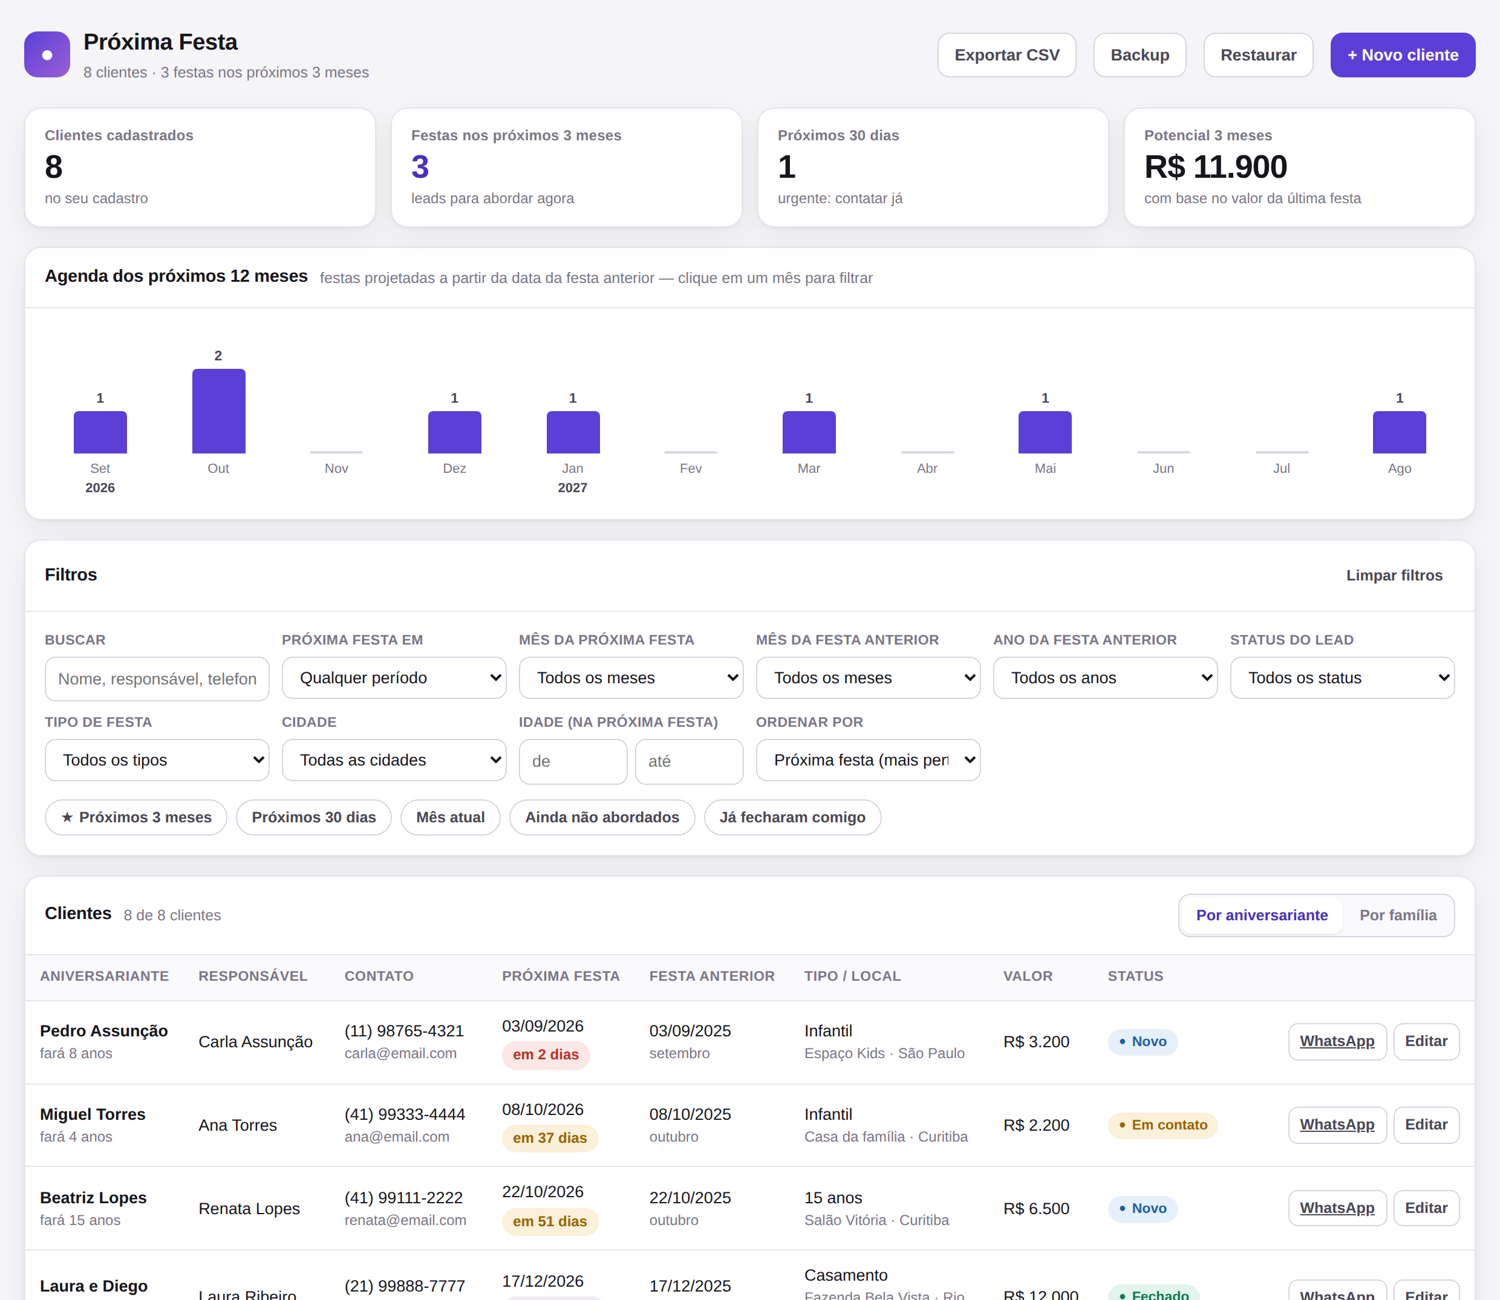Expand the Mês da próxima festa dropdown
The image size is (1500, 1300).
pos(631,678)
